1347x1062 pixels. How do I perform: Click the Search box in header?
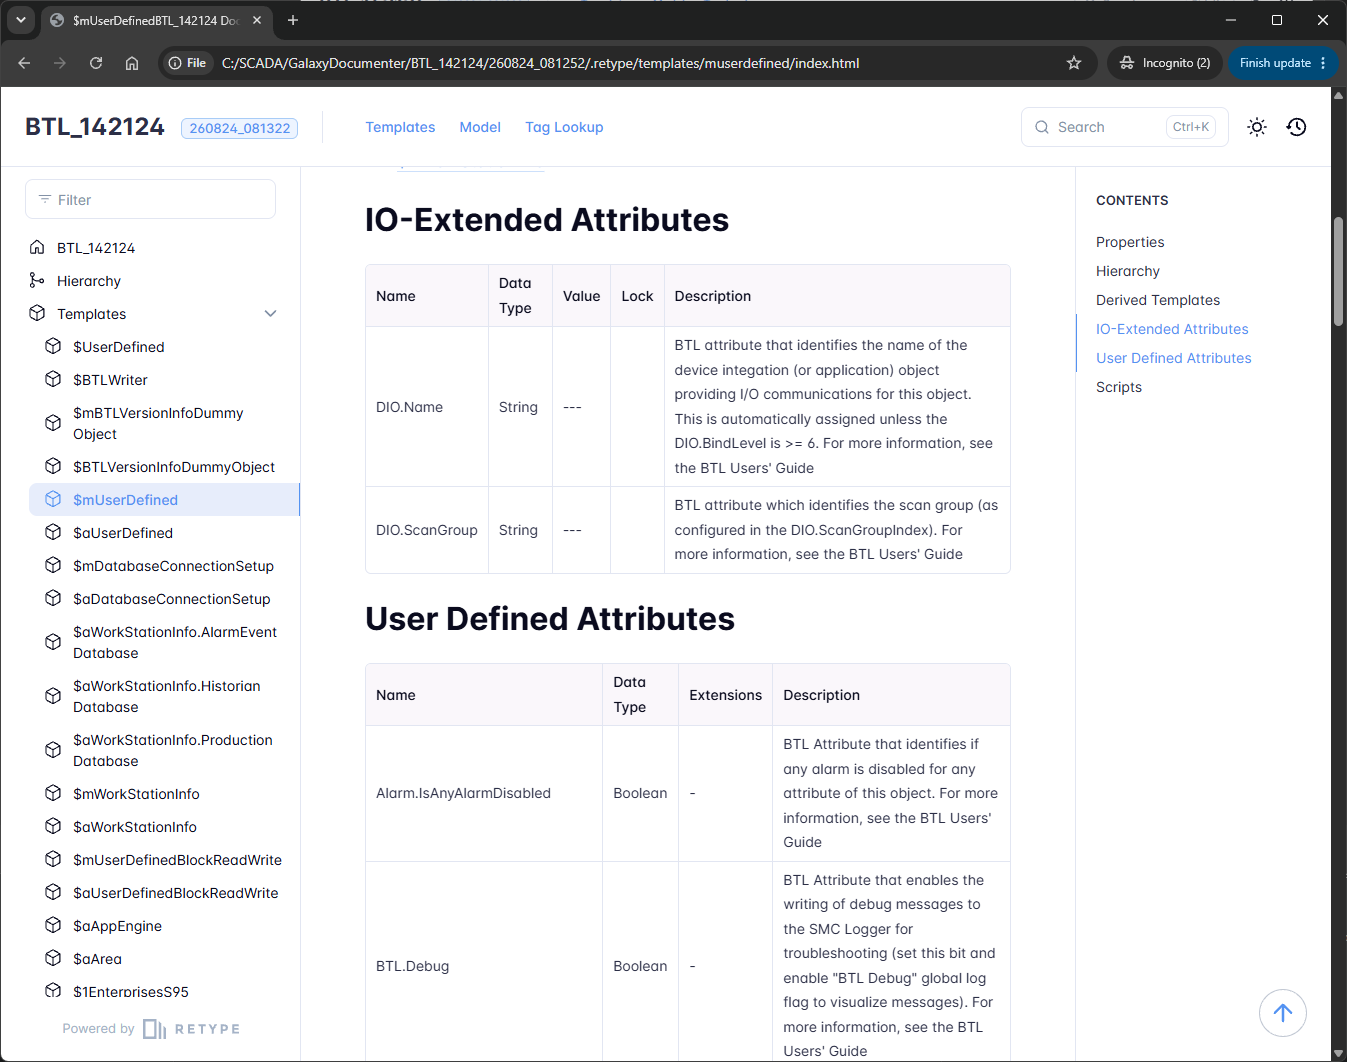point(1124,127)
